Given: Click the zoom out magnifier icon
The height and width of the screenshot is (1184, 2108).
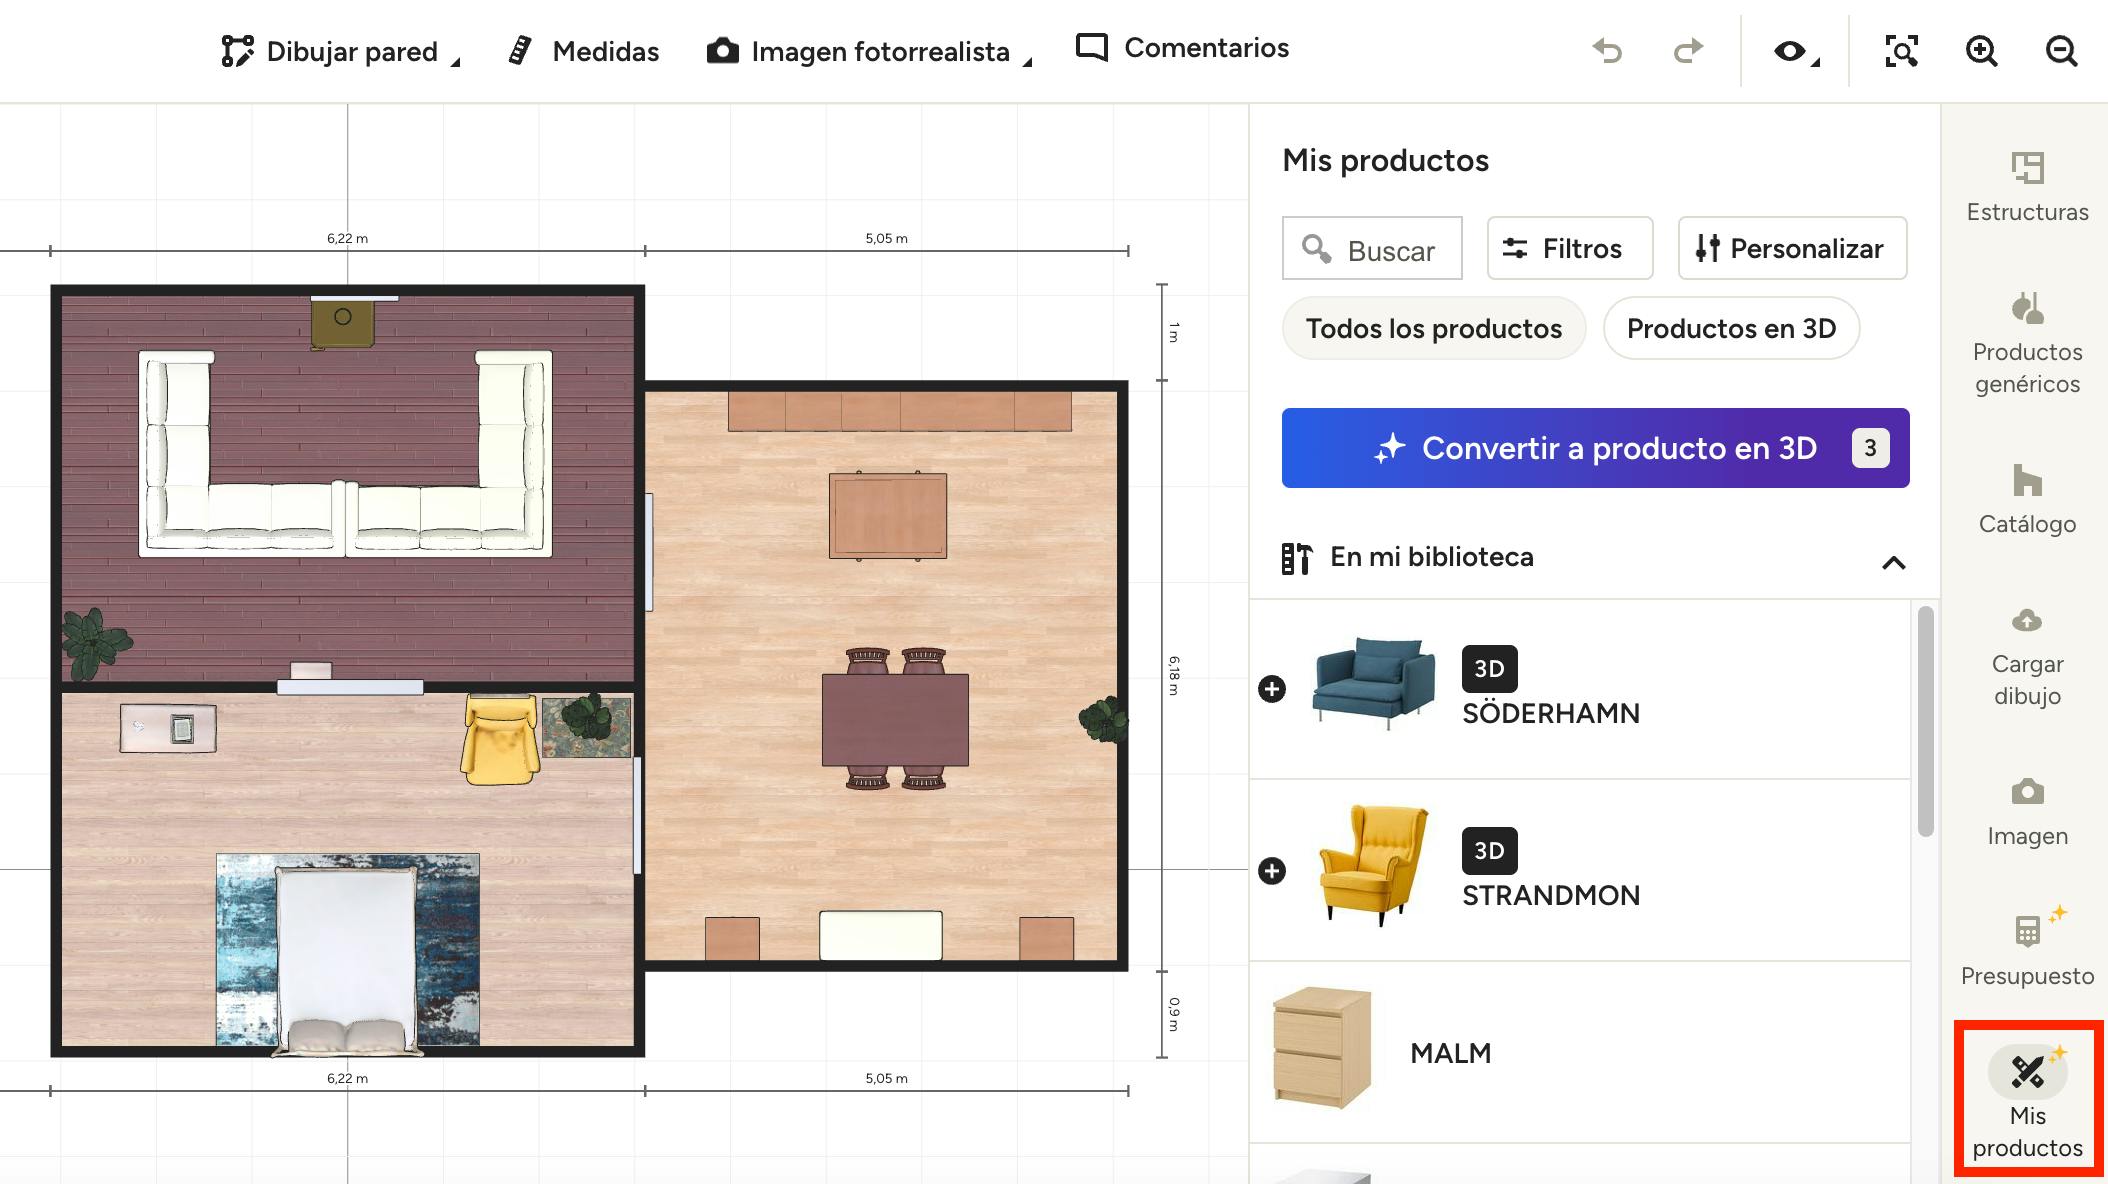Looking at the screenshot, I should [2061, 50].
